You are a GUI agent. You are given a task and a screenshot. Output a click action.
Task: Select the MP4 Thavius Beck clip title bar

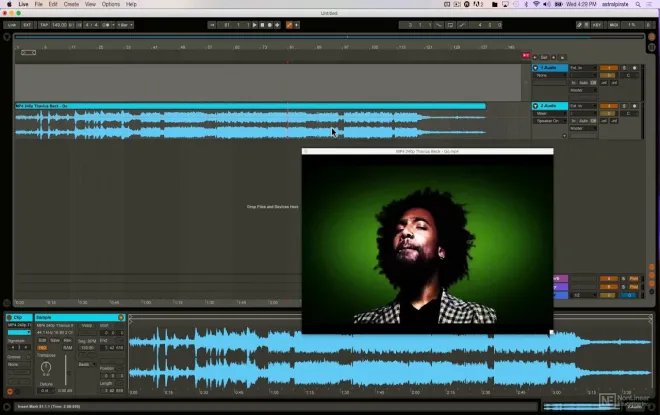(250, 106)
